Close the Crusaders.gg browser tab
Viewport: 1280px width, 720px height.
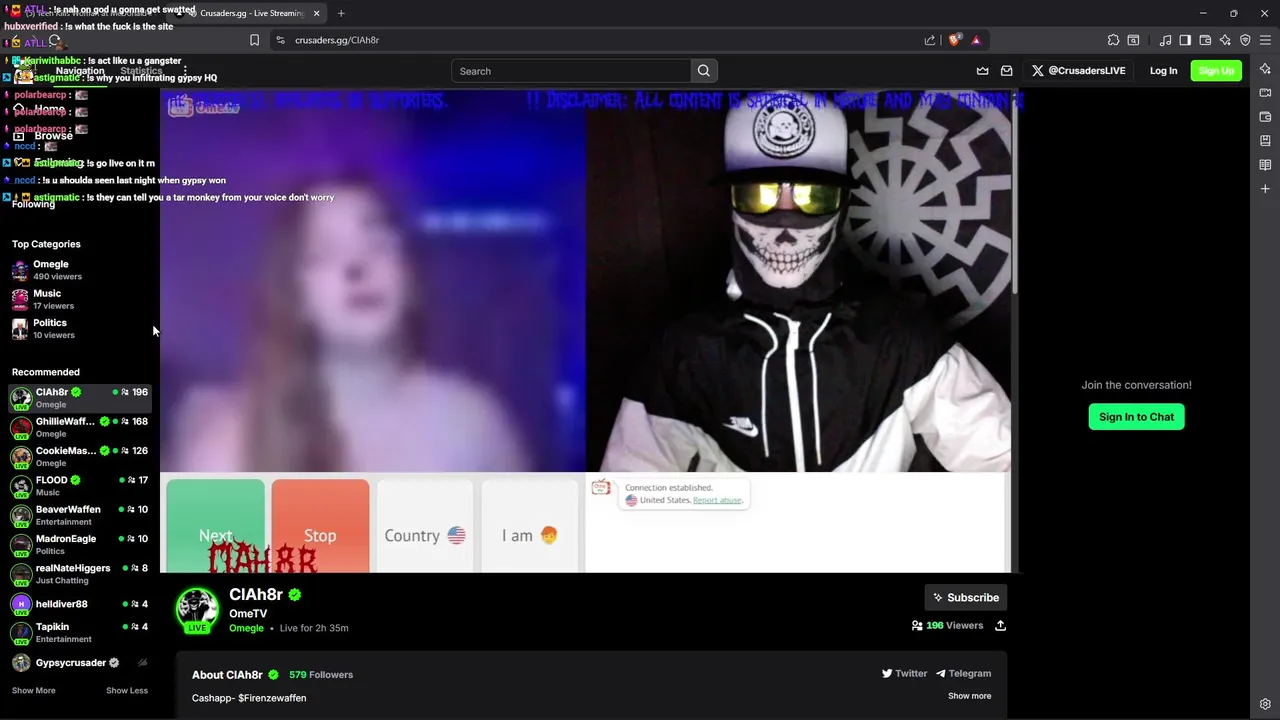point(316,13)
